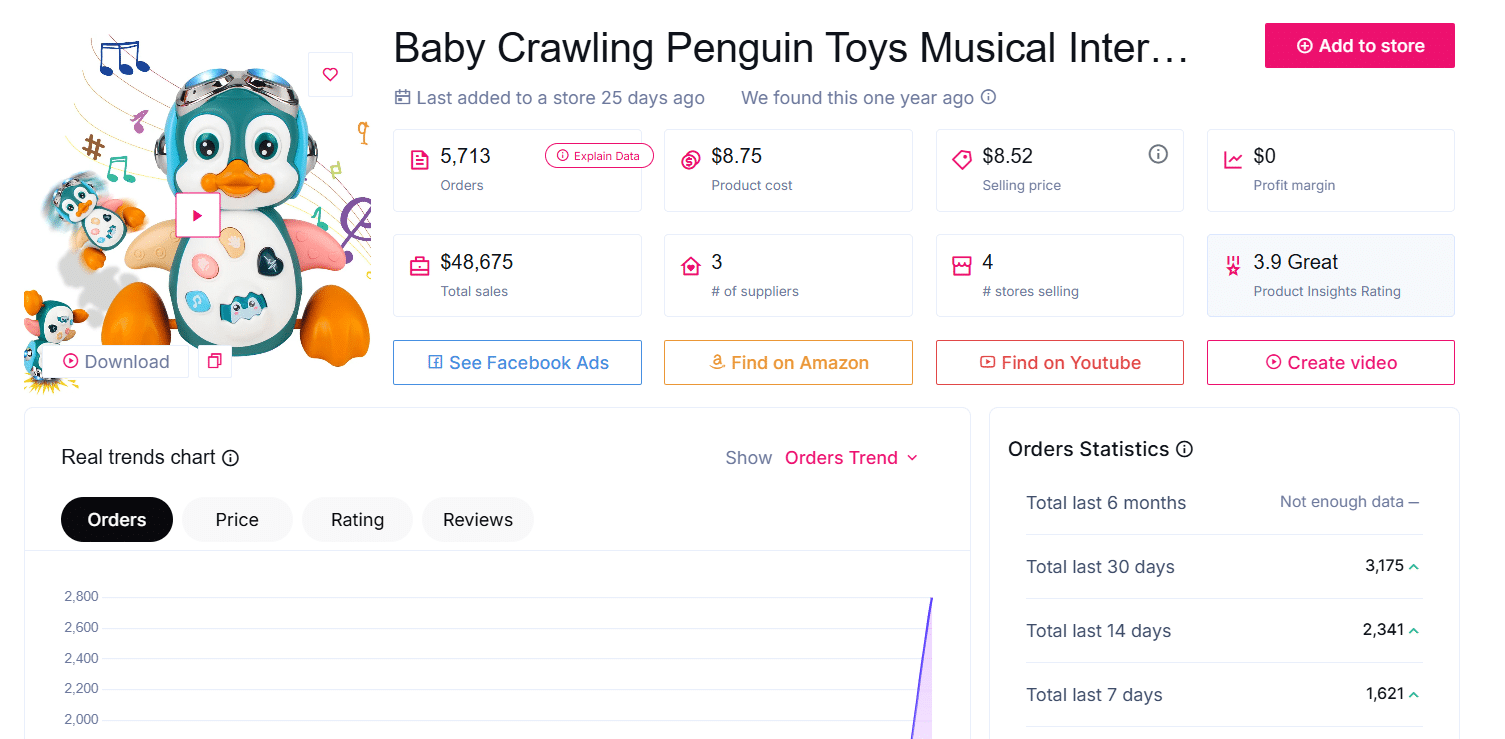Play the product video preview
Screen dimensions: 1505x739
pyautogui.click(x=197, y=214)
